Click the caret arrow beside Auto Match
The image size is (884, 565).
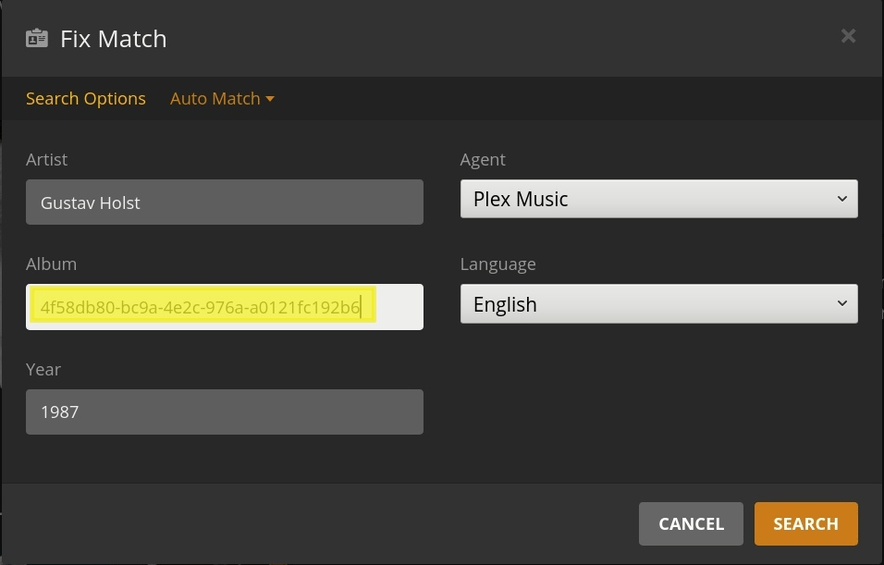click(270, 99)
